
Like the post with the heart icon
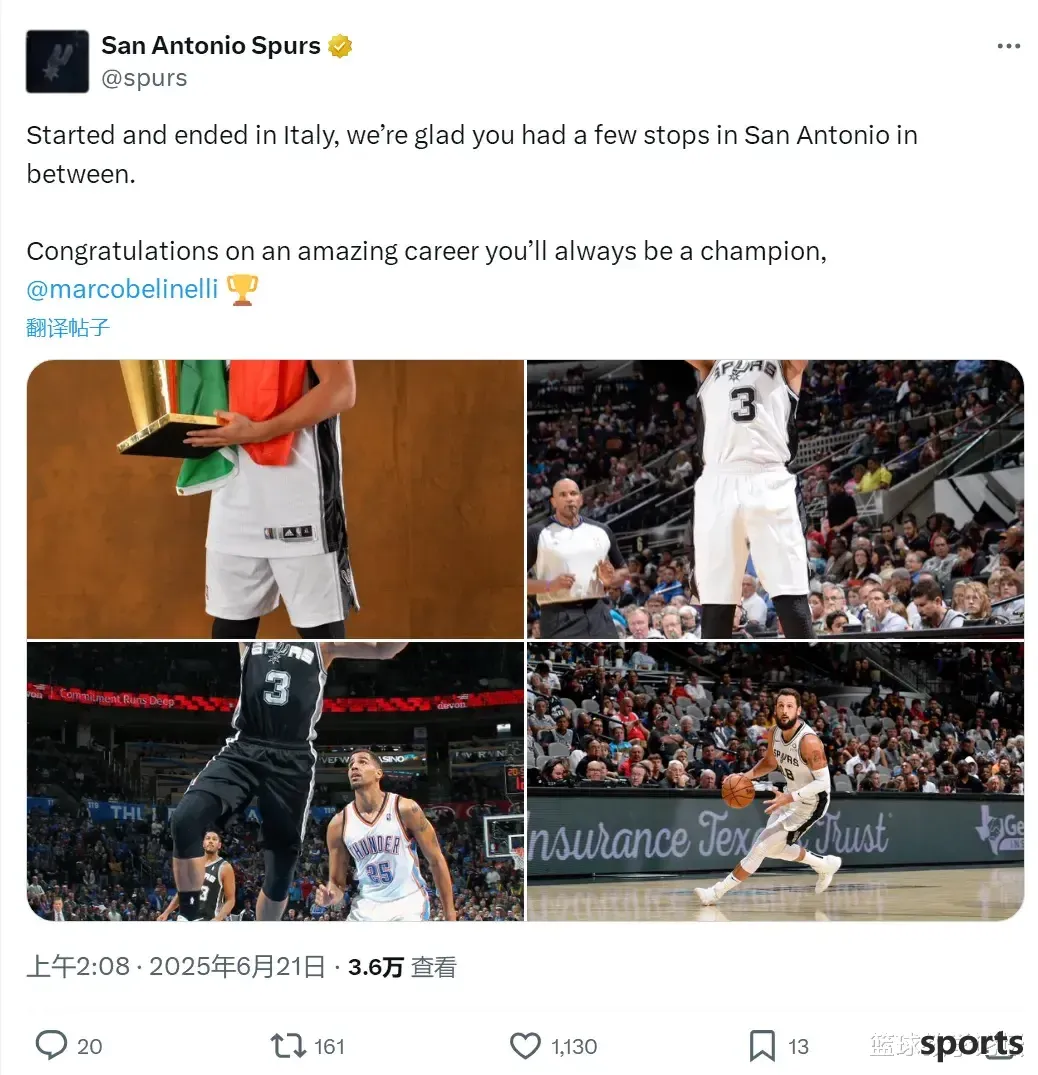coord(525,1046)
